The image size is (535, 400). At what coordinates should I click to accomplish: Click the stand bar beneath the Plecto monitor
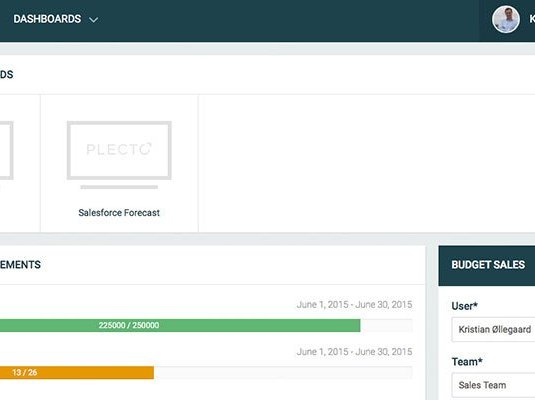[x=119, y=187]
